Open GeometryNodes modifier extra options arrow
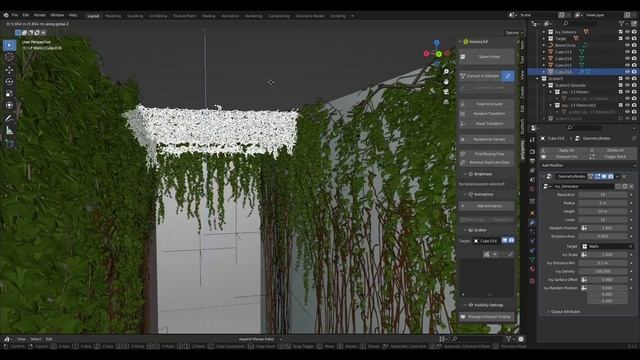This screenshot has height=360, width=640. (618, 176)
